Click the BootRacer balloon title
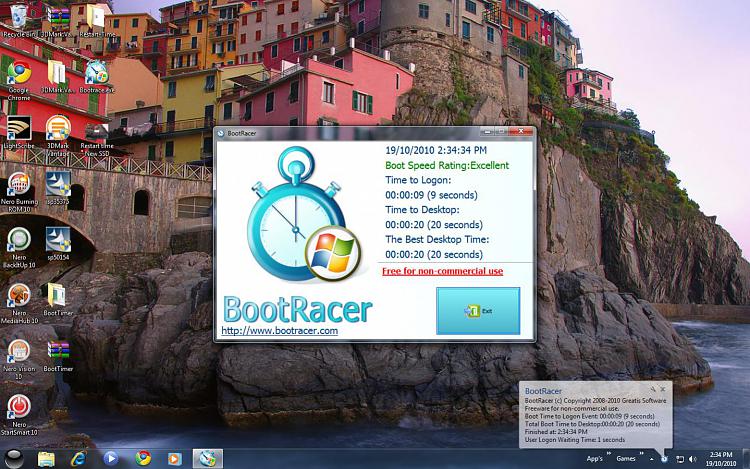 (543, 391)
